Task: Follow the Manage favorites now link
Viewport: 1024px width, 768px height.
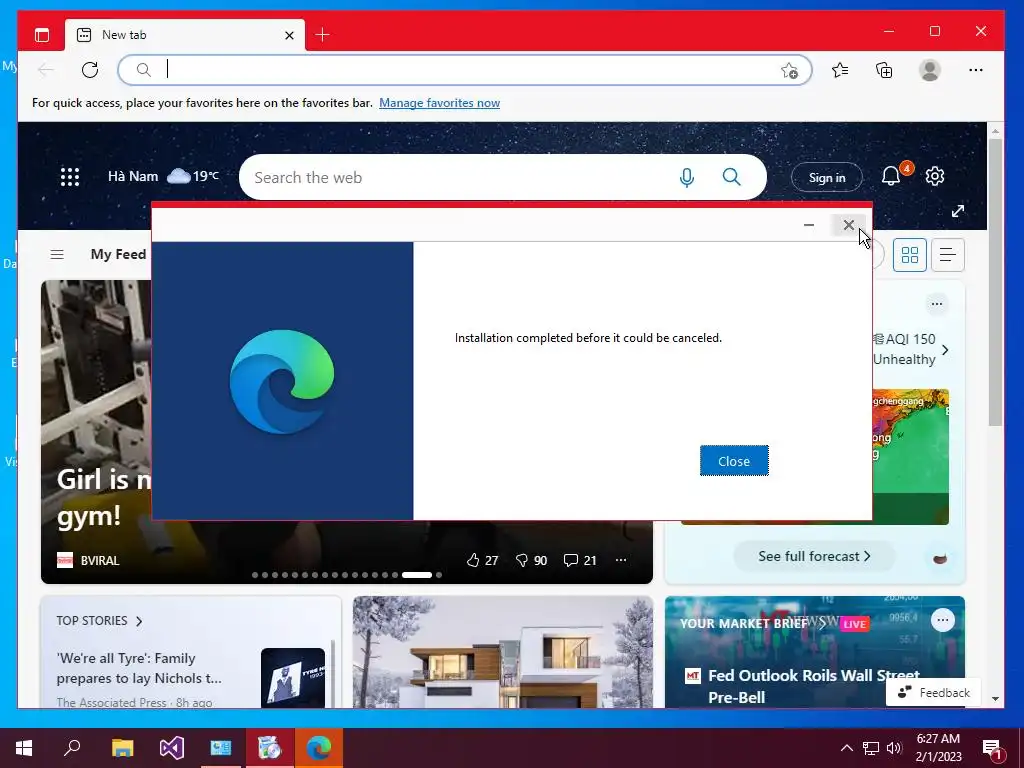Action: pyautogui.click(x=440, y=103)
